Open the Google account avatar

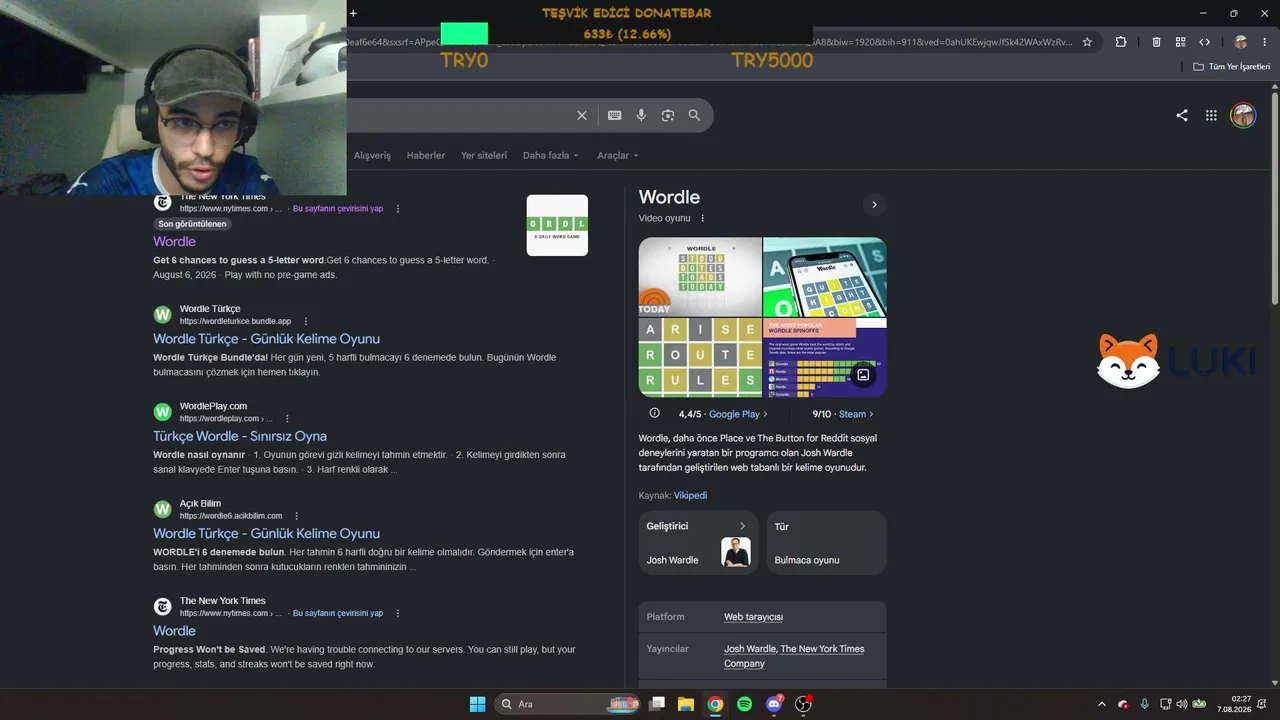[1243, 115]
